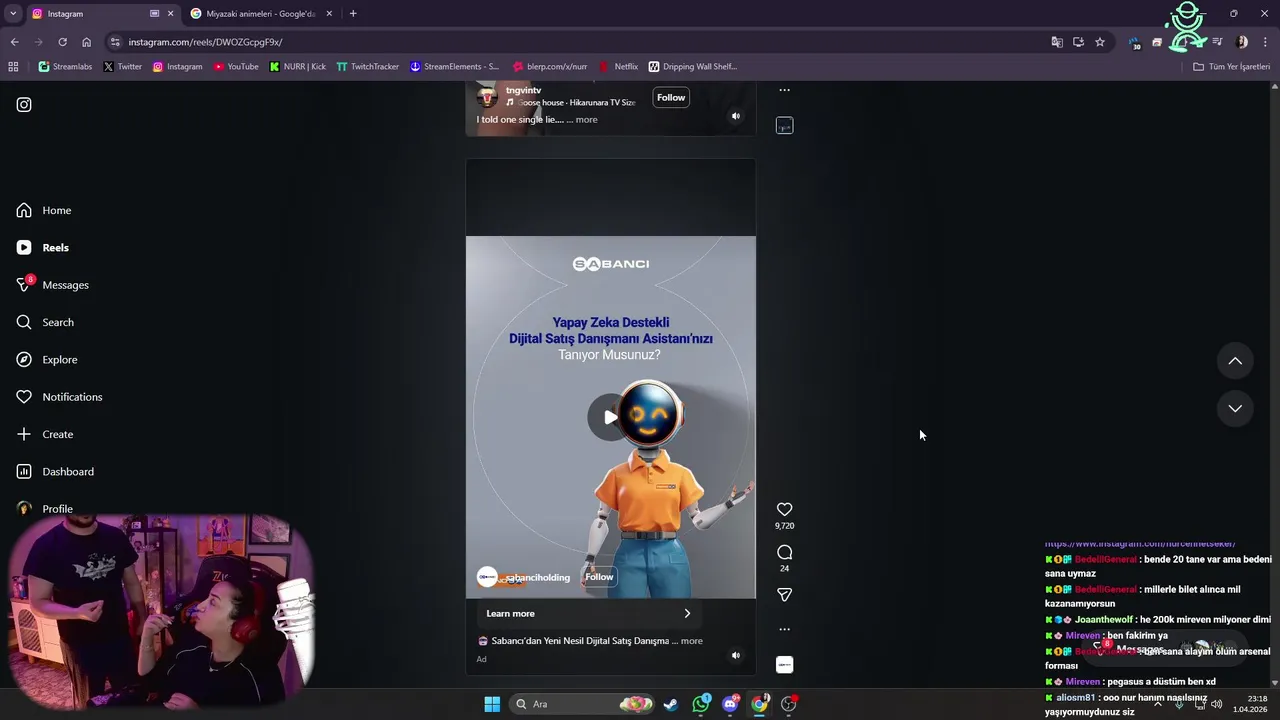
Task: Open the Instagram bookmark in bookmarks bar
Action: (177, 67)
